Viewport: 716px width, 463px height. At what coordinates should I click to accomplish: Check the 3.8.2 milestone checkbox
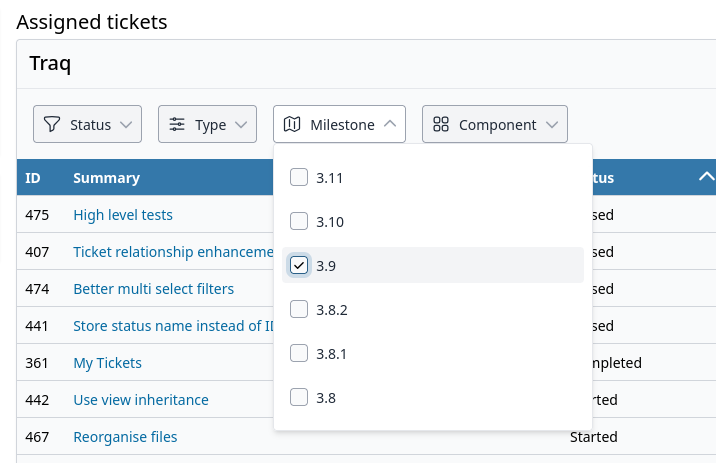point(299,309)
